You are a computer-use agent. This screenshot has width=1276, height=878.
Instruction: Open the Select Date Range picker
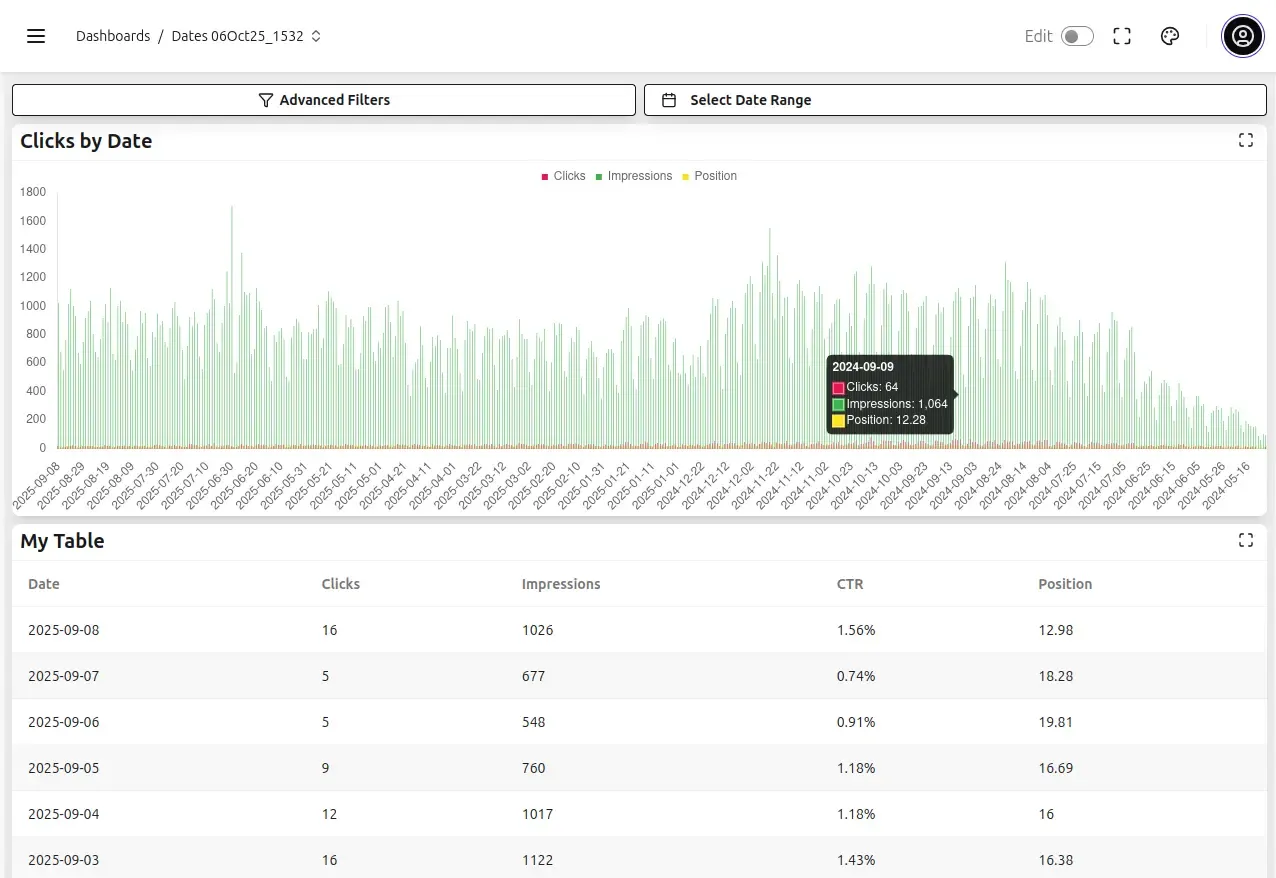coord(955,100)
